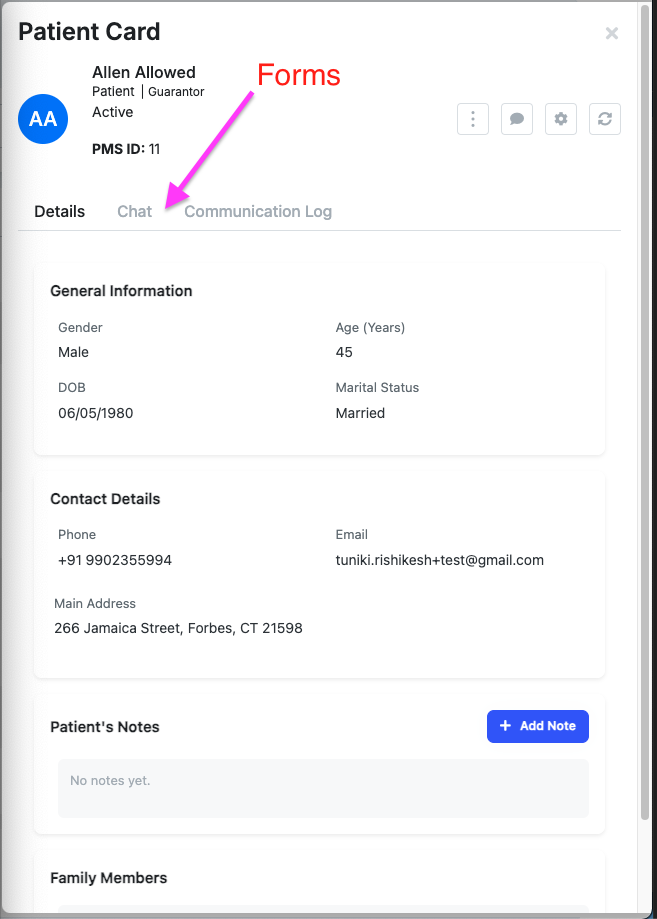657x919 pixels.
Task: Click the AA avatar circle
Action: [x=43, y=119]
